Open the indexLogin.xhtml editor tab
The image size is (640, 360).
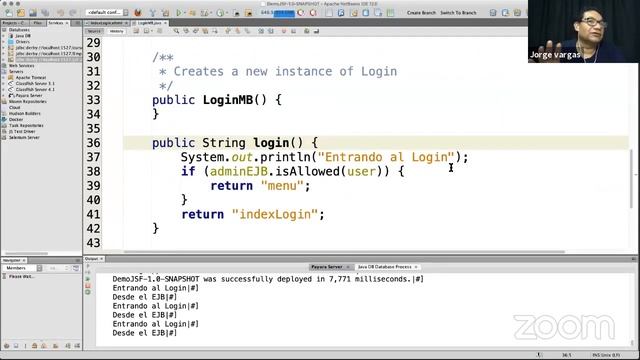(106, 23)
